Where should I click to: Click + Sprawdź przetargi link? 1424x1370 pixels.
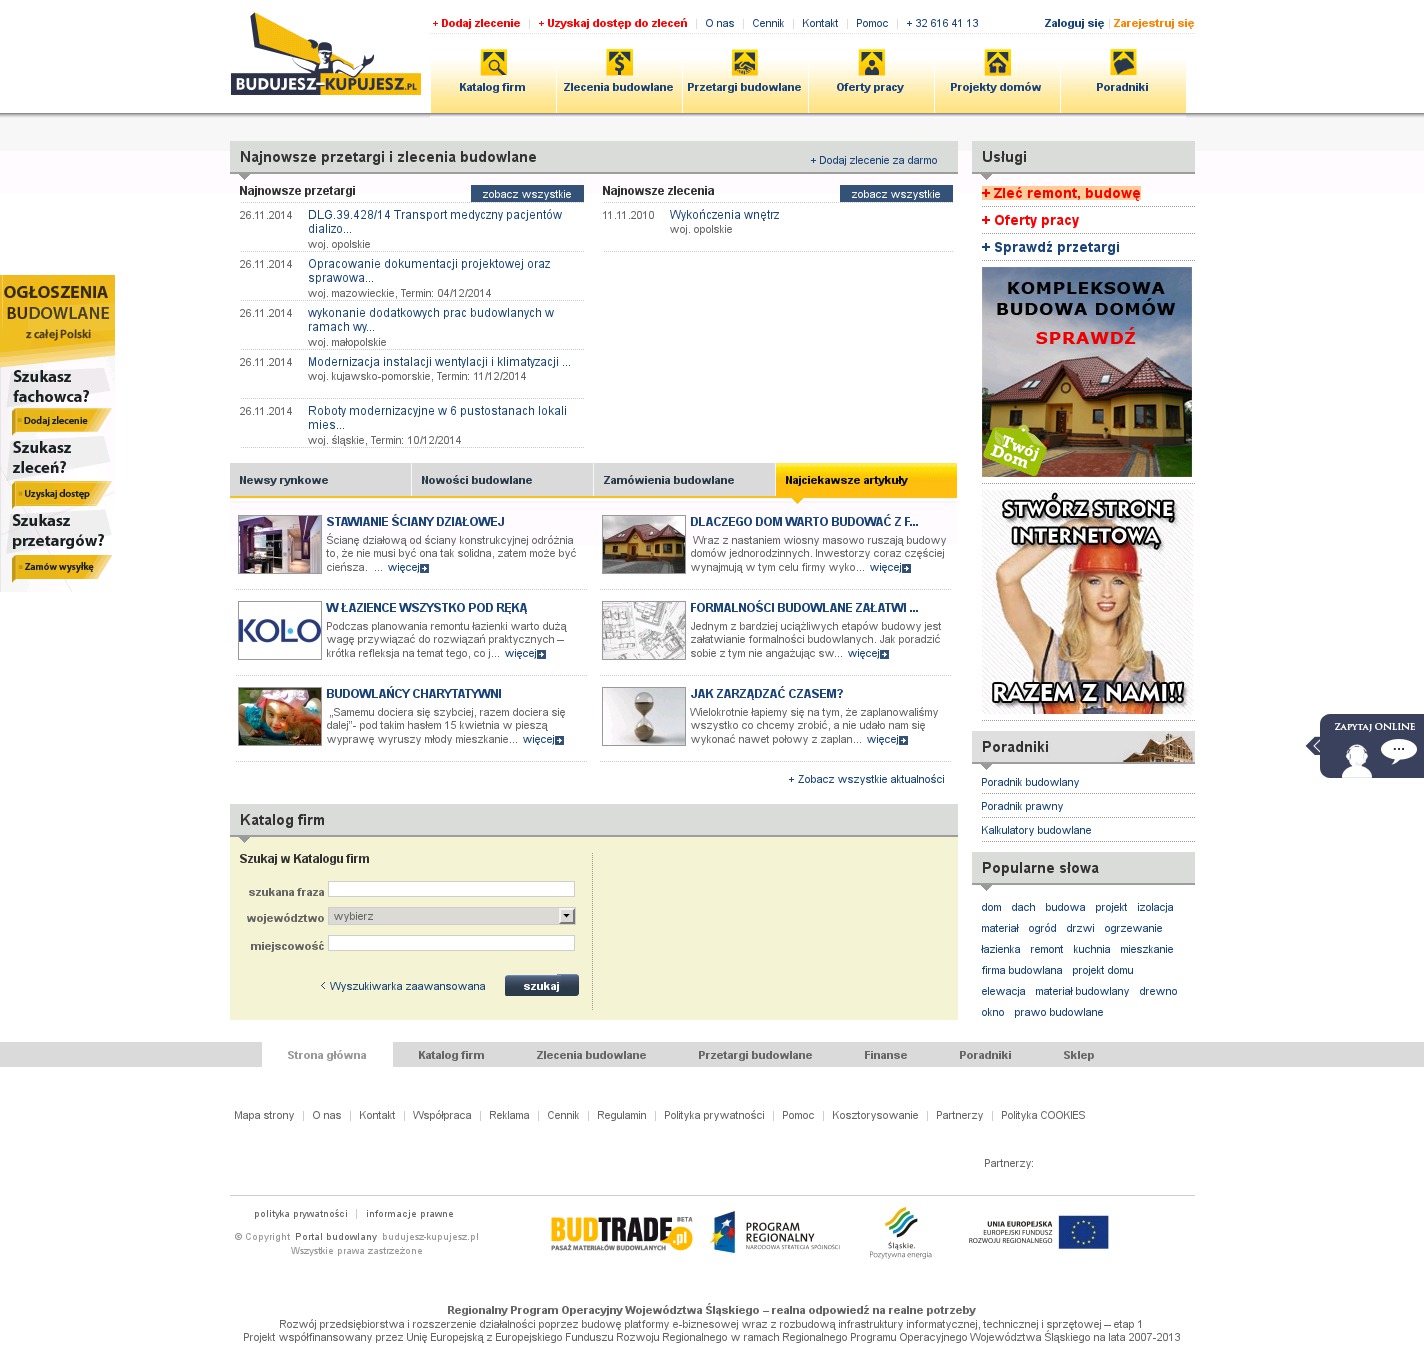click(x=1050, y=247)
